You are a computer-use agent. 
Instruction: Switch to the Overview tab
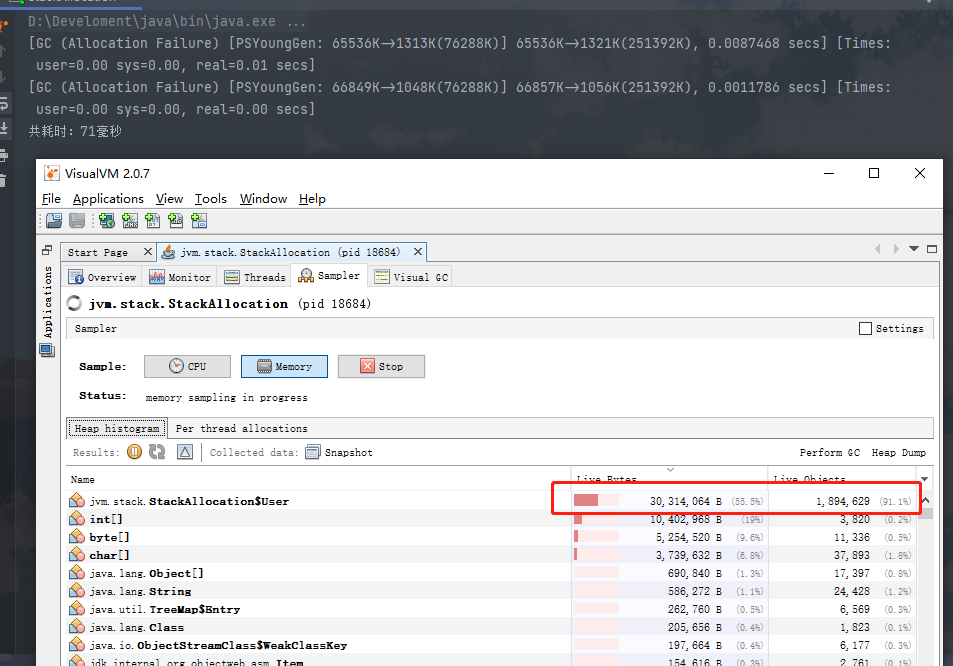point(102,277)
